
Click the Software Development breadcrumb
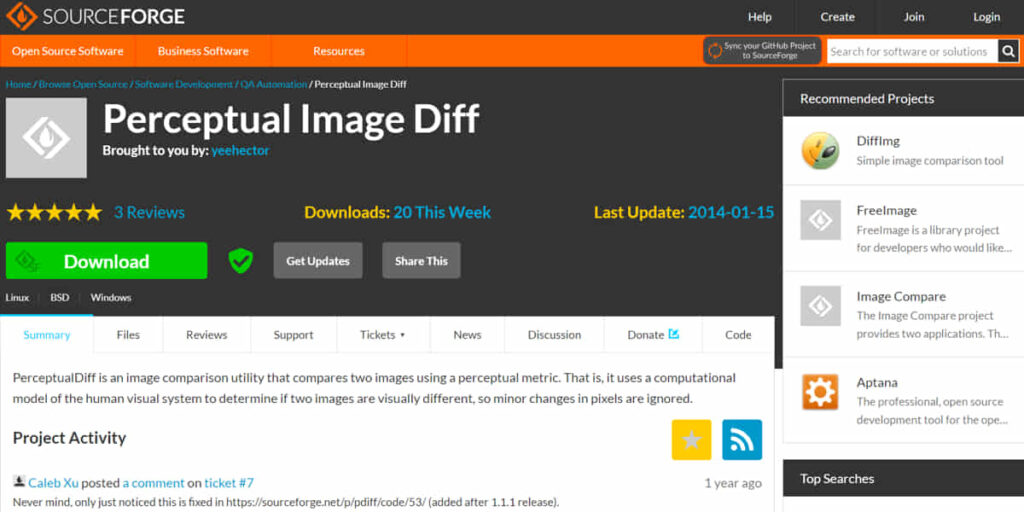[184, 84]
